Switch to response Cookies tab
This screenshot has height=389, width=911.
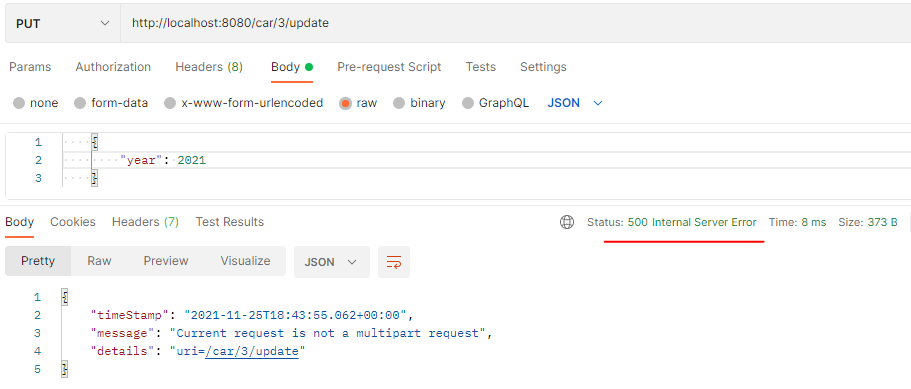[73, 222]
